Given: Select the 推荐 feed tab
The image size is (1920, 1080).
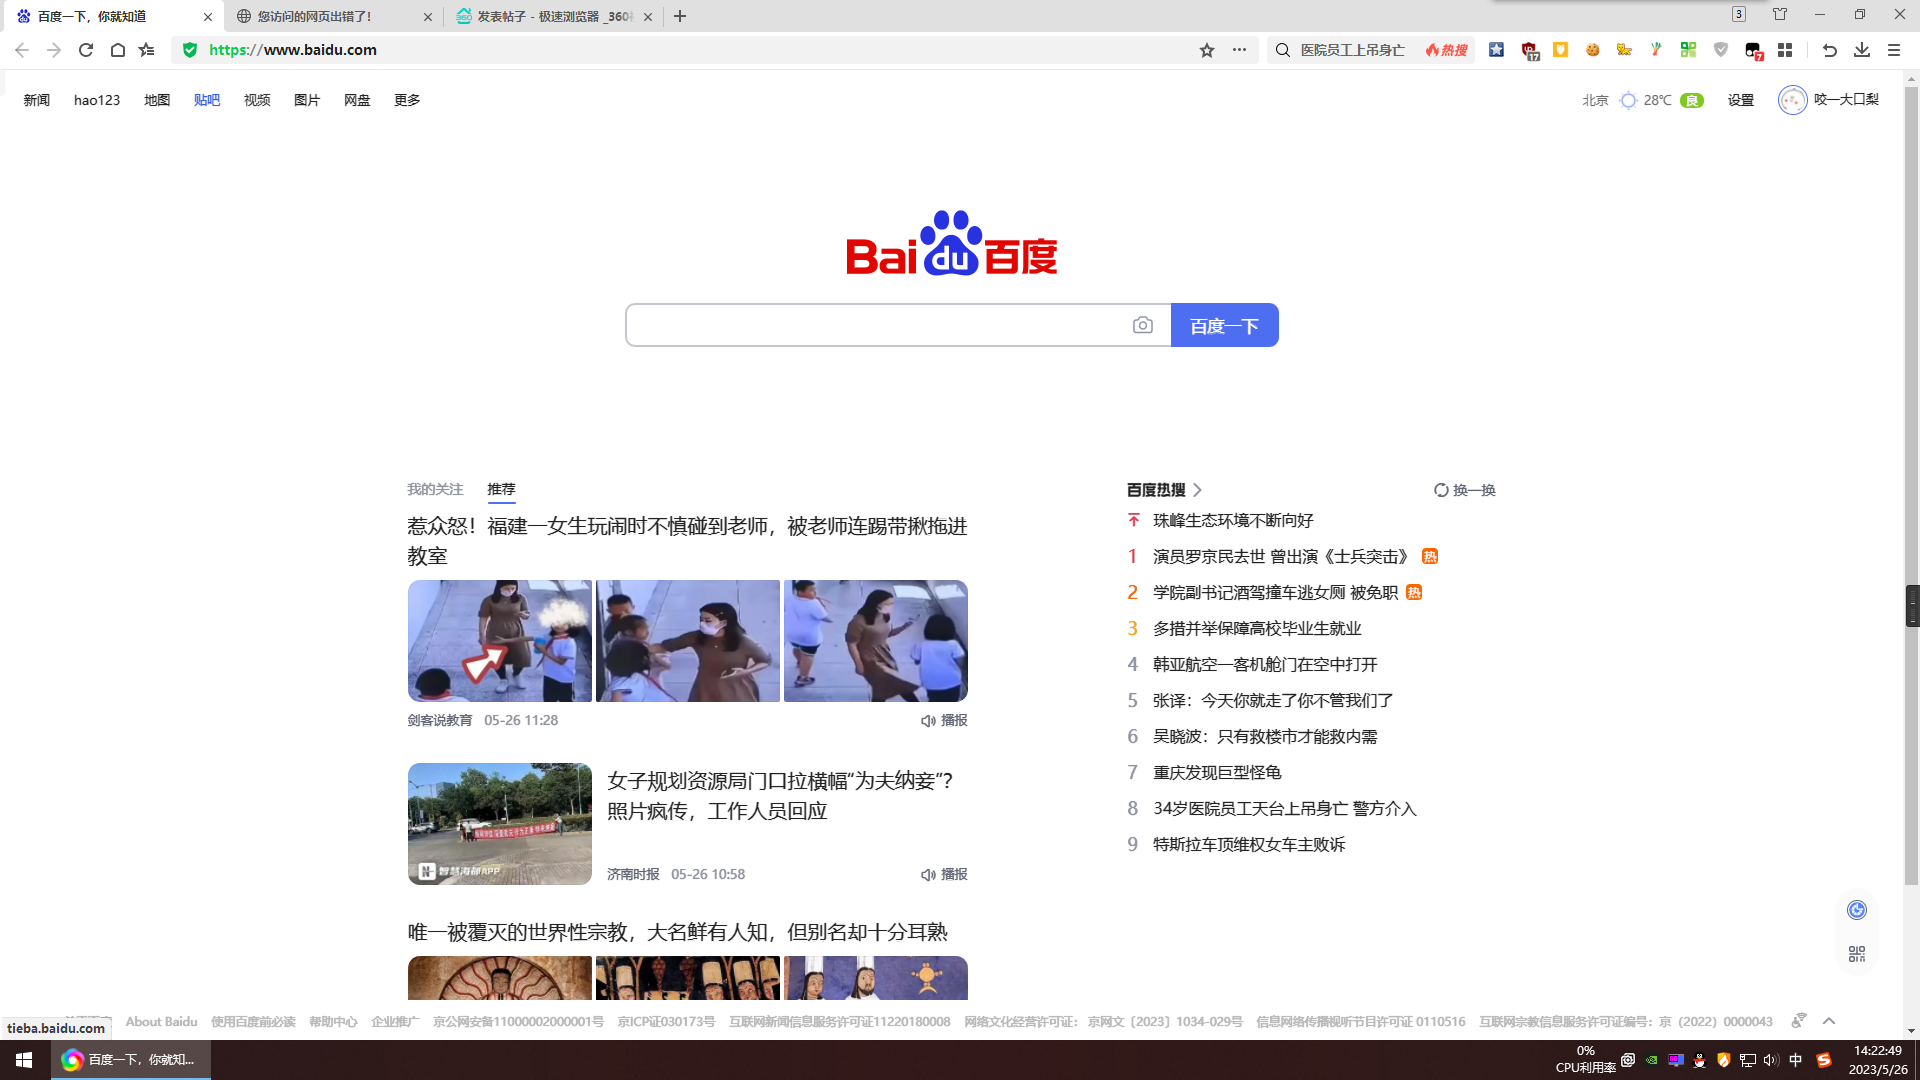Looking at the screenshot, I should pyautogui.click(x=501, y=489).
